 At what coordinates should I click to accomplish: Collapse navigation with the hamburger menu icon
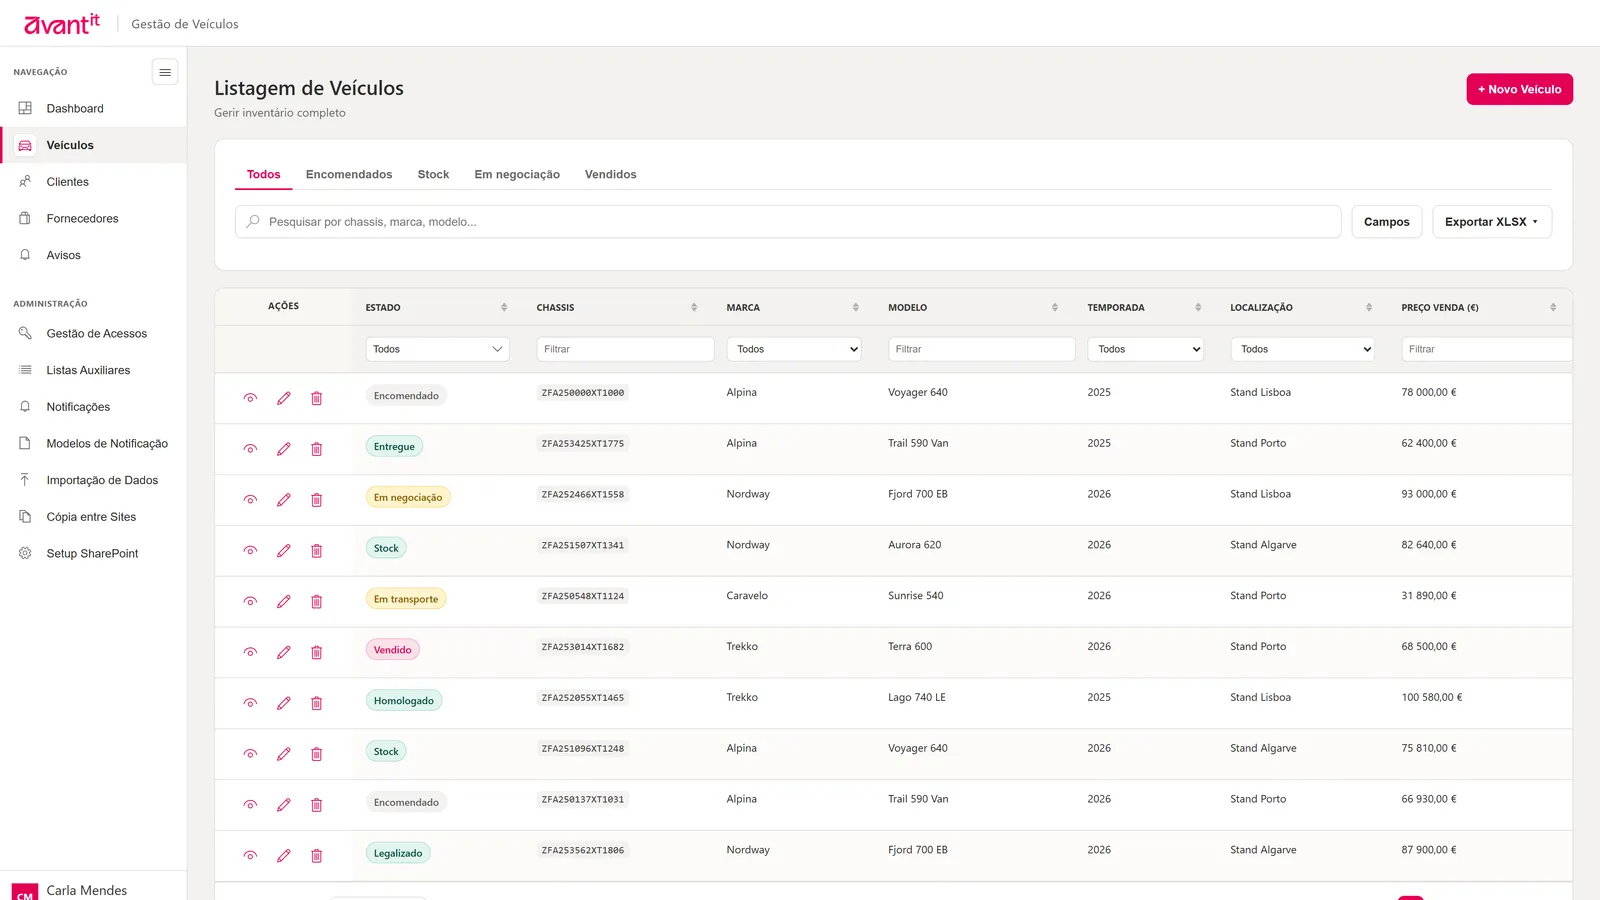click(x=165, y=72)
